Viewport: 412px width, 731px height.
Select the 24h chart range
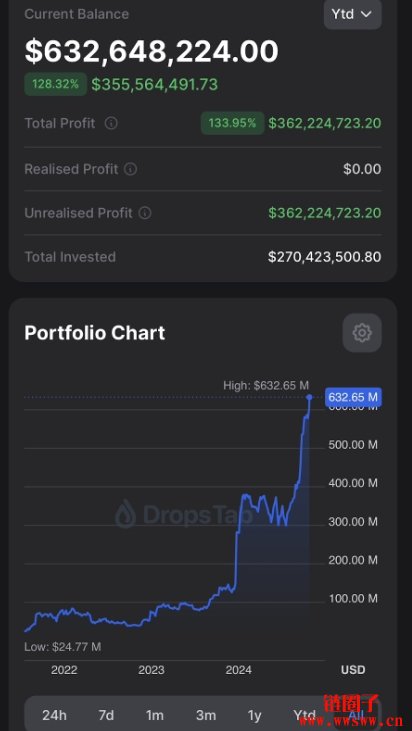coord(54,715)
